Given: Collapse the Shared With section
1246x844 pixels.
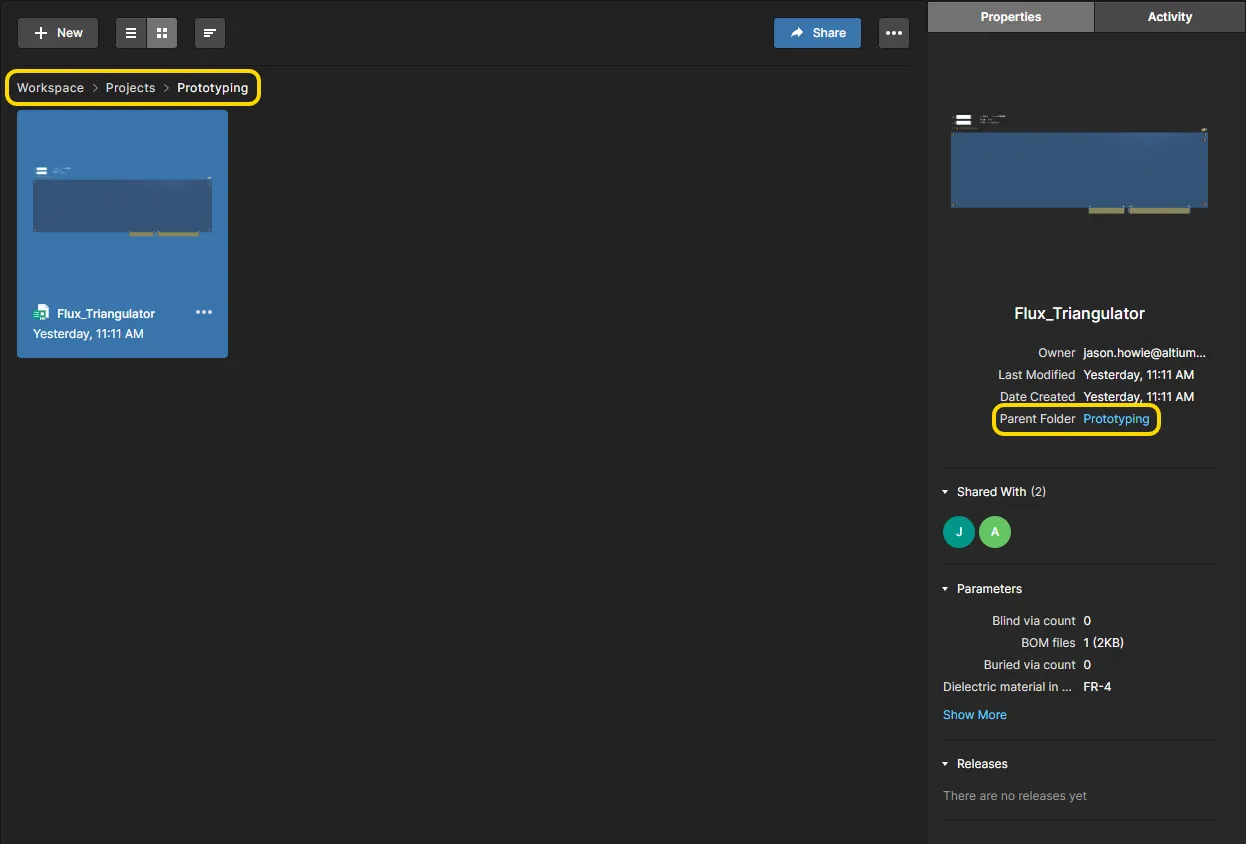Looking at the screenshot, I should click(946, 492).
